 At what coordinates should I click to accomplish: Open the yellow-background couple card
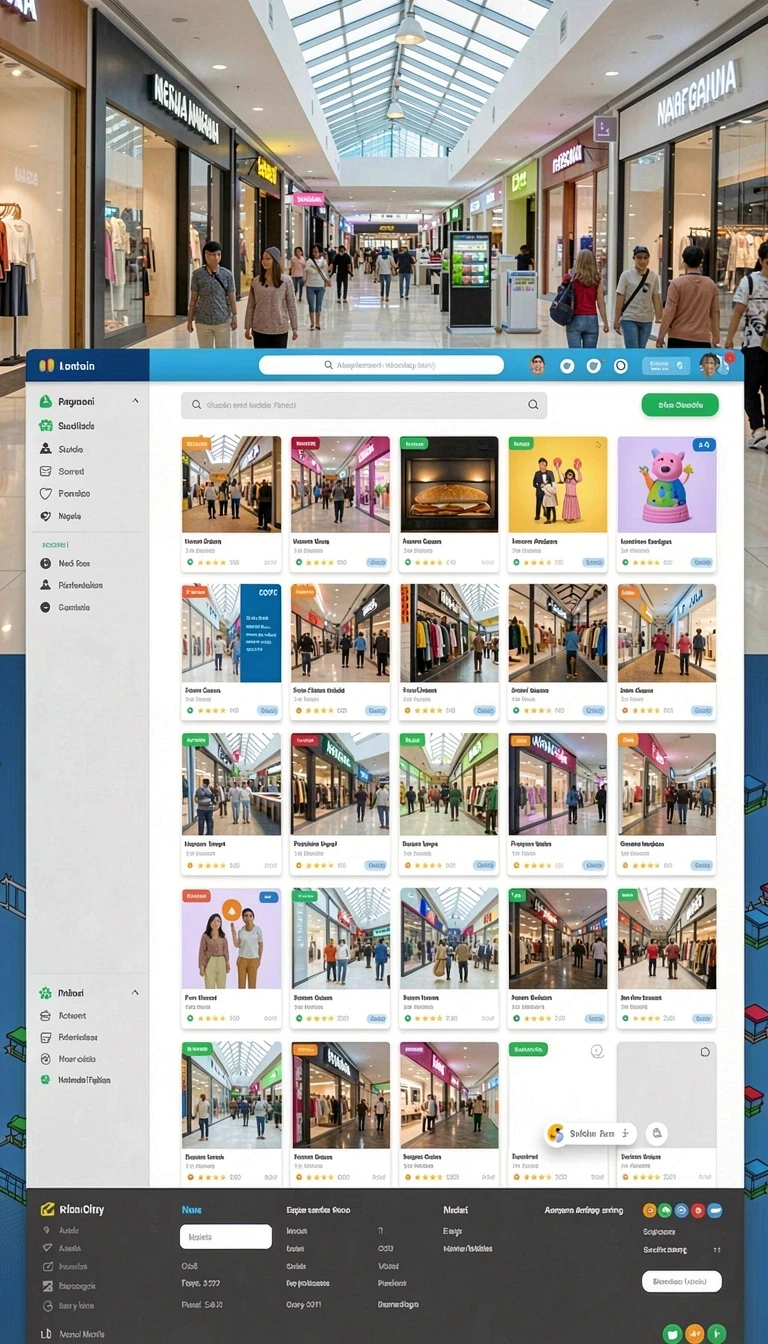[557, 503]
